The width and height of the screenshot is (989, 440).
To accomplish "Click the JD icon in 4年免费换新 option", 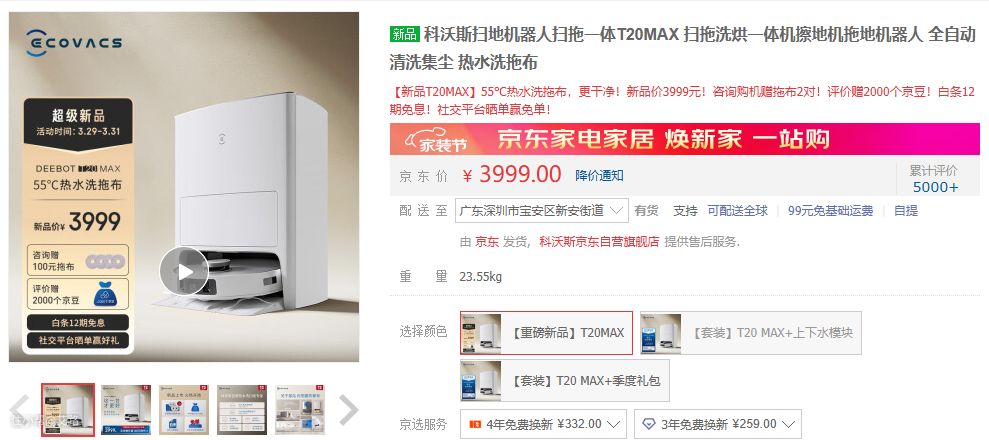I will pyautogui.click(x=475, y=424).
